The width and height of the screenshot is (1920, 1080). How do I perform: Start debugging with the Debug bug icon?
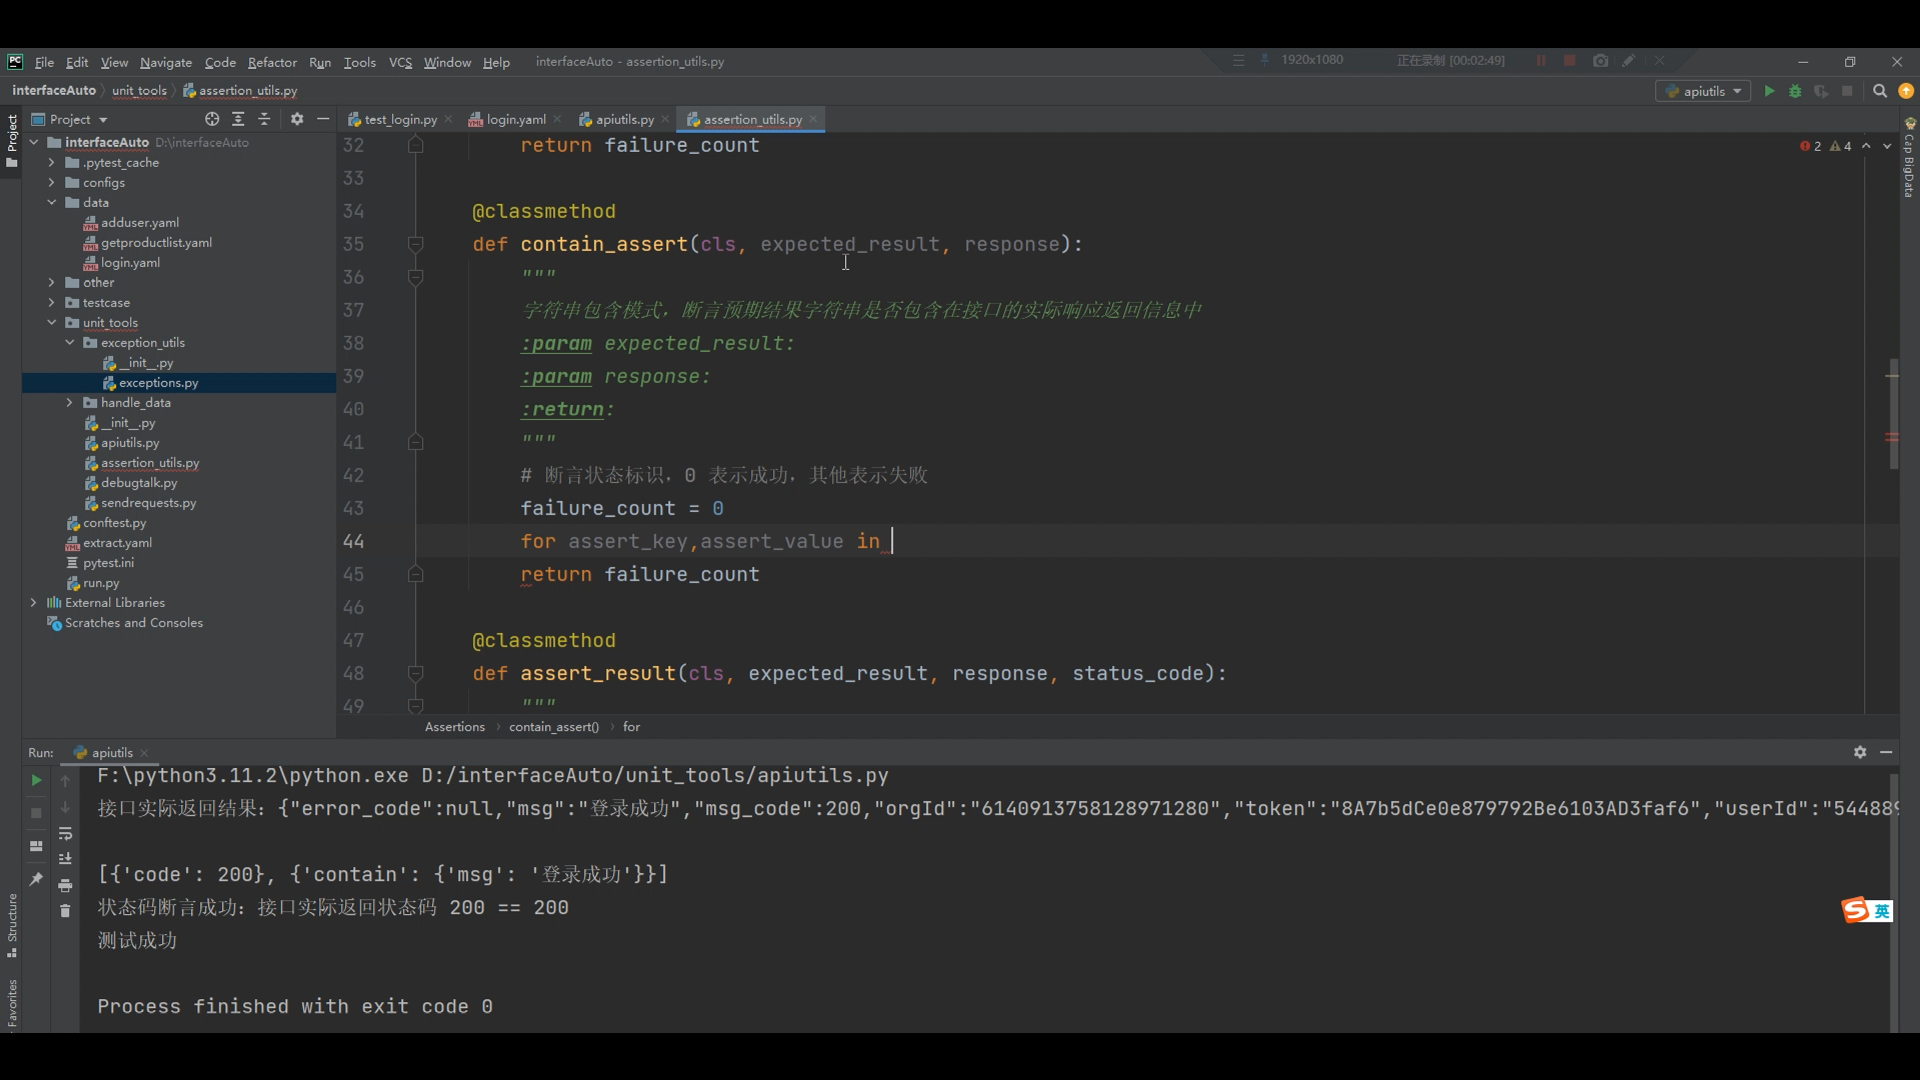pos(1795,91)
